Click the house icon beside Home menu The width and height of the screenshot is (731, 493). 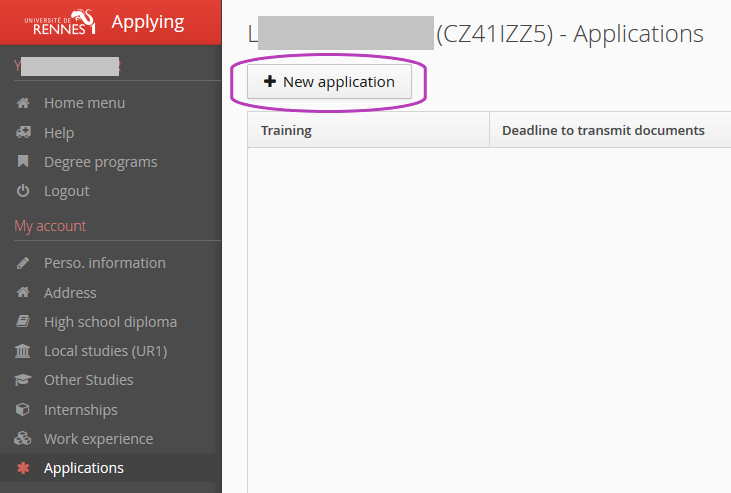click(23, 103)
